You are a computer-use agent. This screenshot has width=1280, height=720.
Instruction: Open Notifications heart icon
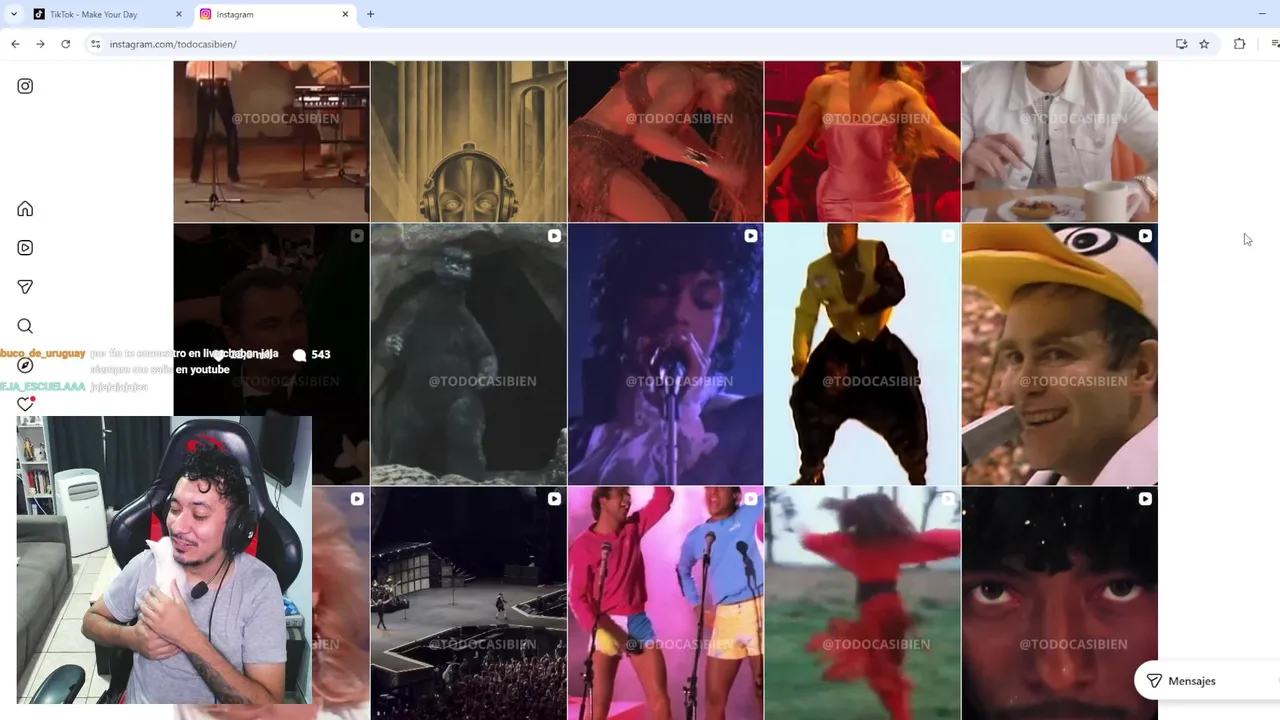point(25,404)
